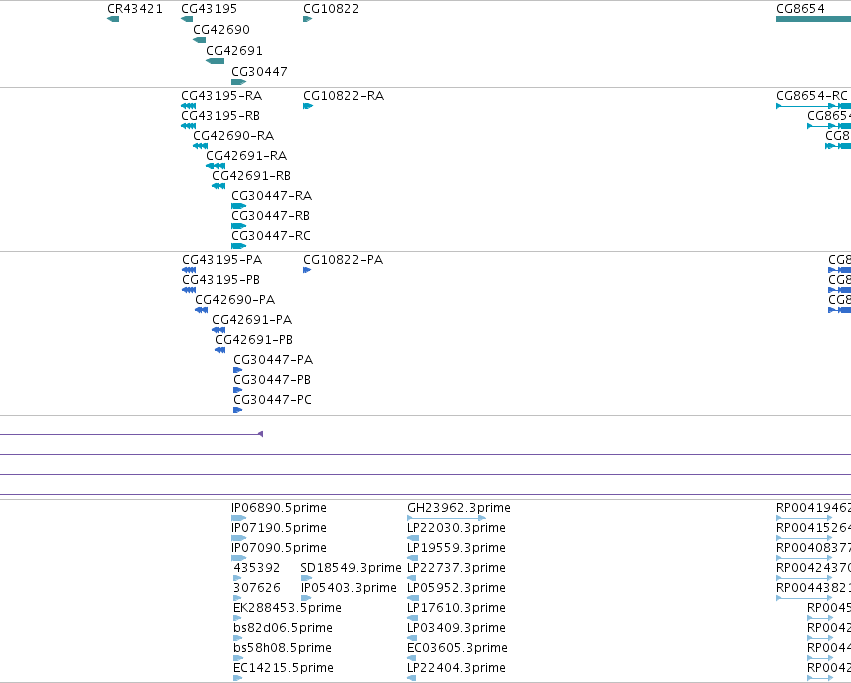The width and height of the screenshot is (851, 683).
Task: Click transcript CG30447-RC
Action: point(239,246)
